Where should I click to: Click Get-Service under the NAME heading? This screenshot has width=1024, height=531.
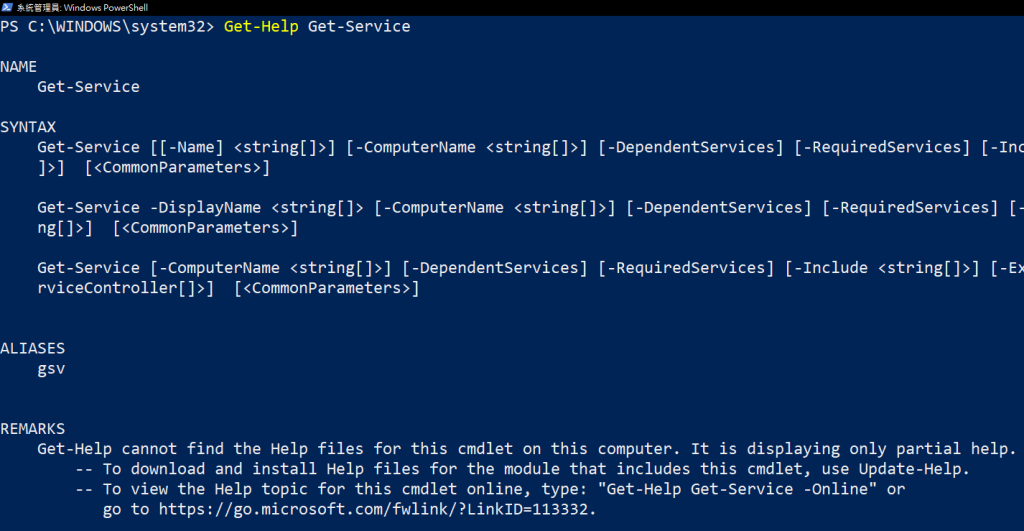(x=88, y=87)
